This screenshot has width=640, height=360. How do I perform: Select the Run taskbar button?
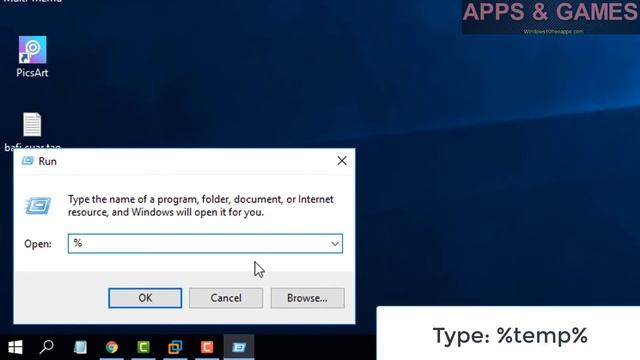pos(239,347)
